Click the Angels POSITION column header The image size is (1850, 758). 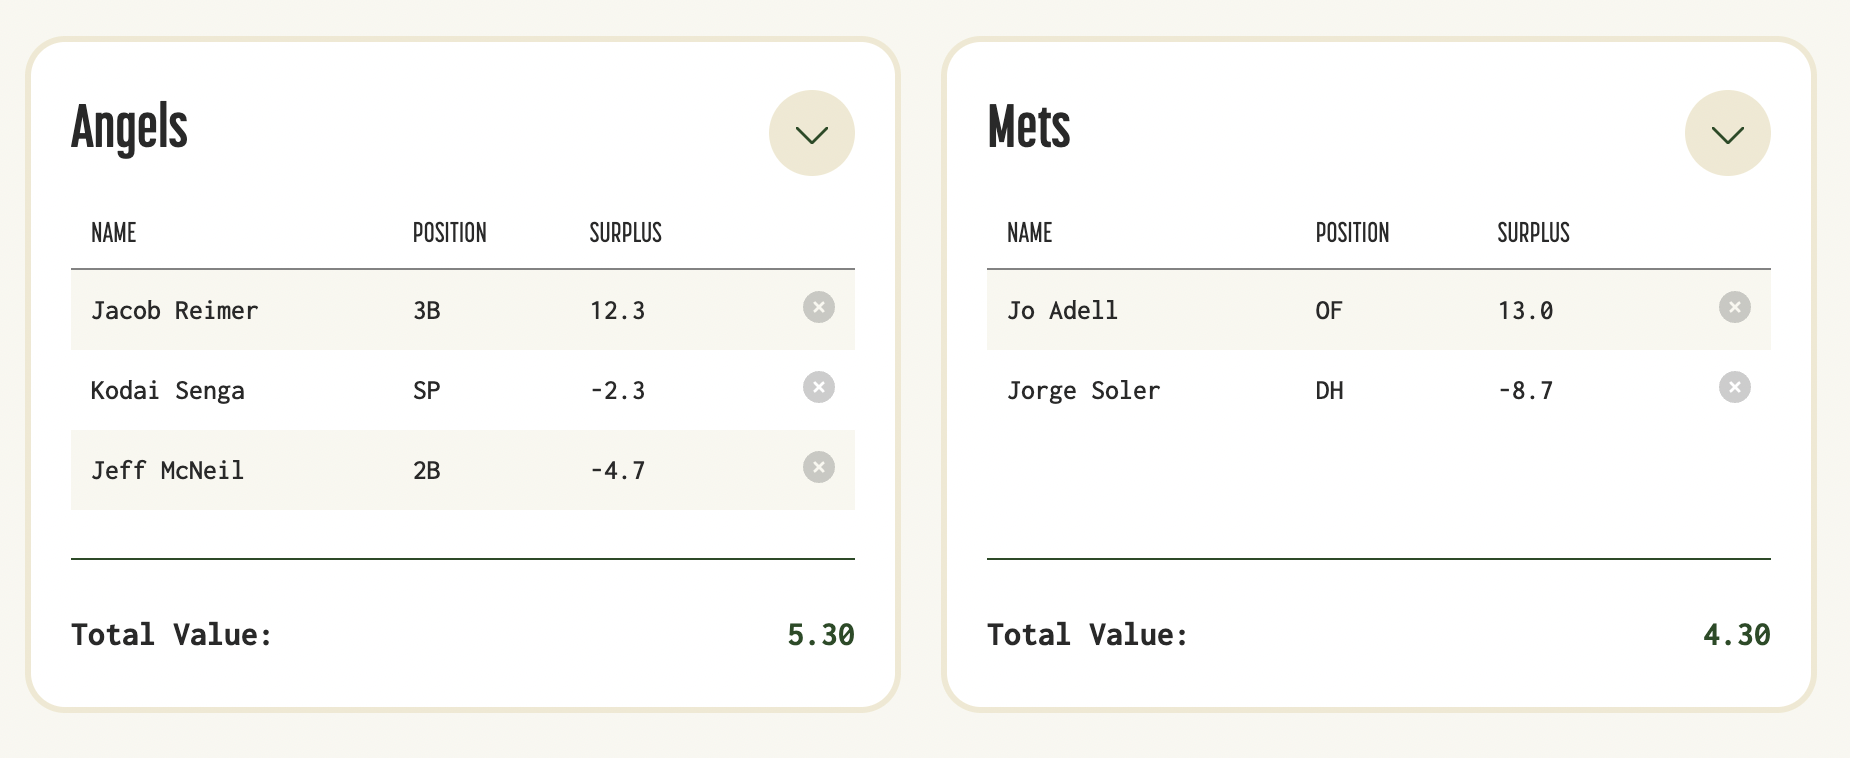click(449, 233)
